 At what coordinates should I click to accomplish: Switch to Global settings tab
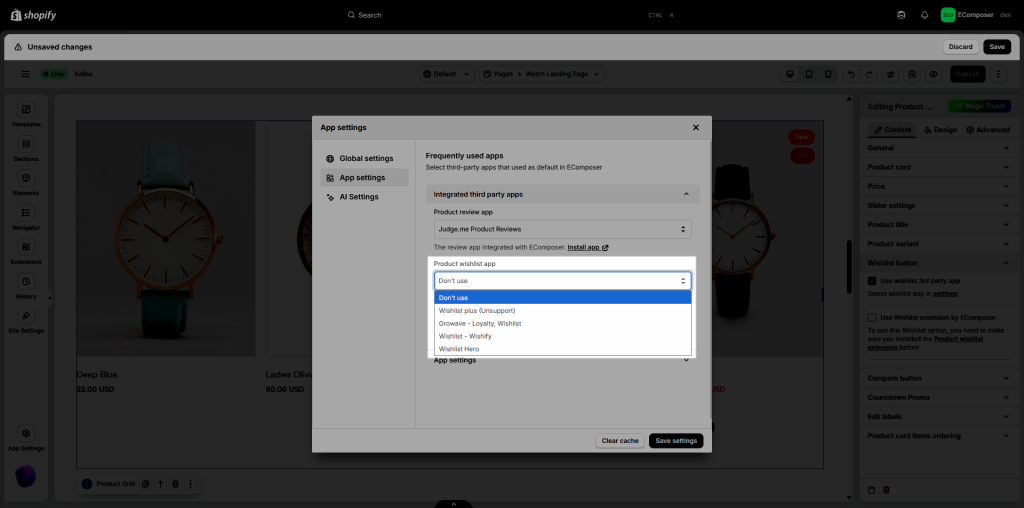365,158
